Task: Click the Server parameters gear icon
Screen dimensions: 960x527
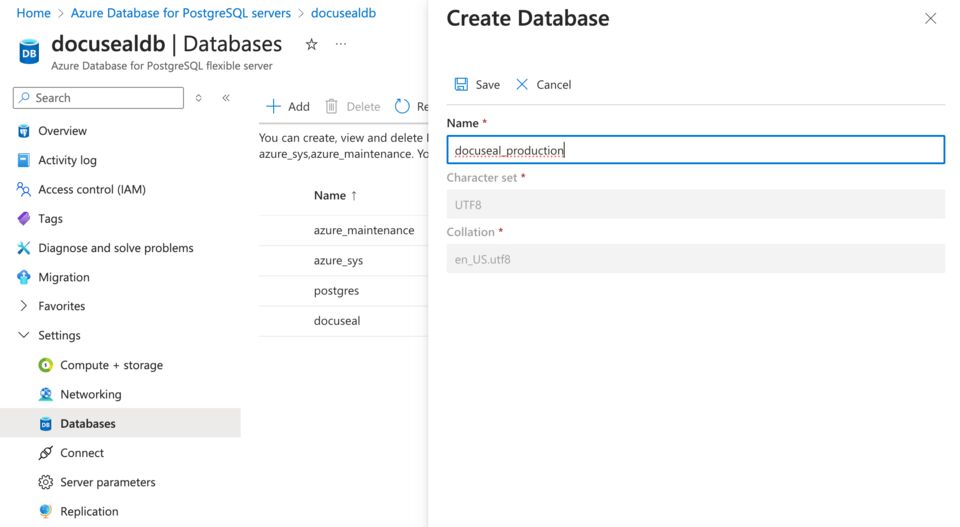Action: click(45, 482)
